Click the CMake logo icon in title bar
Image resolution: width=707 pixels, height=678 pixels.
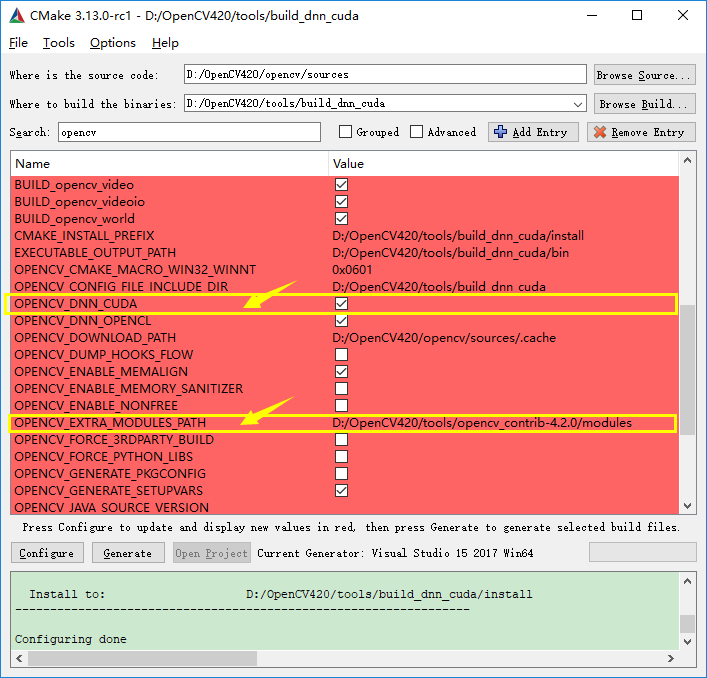click(x=17, y=15)
